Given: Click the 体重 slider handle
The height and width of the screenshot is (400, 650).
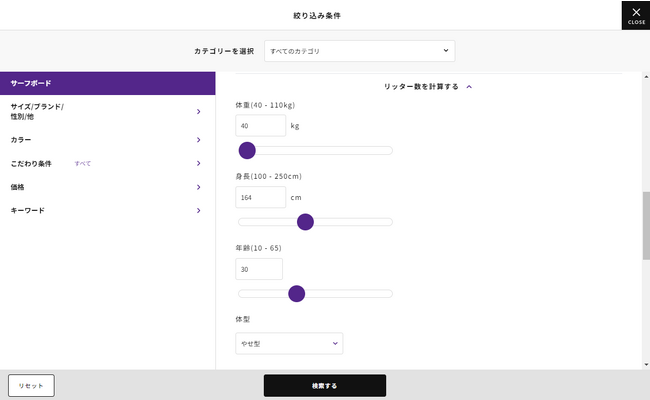Looking at the screenshot, I should [x=247, y=150].
